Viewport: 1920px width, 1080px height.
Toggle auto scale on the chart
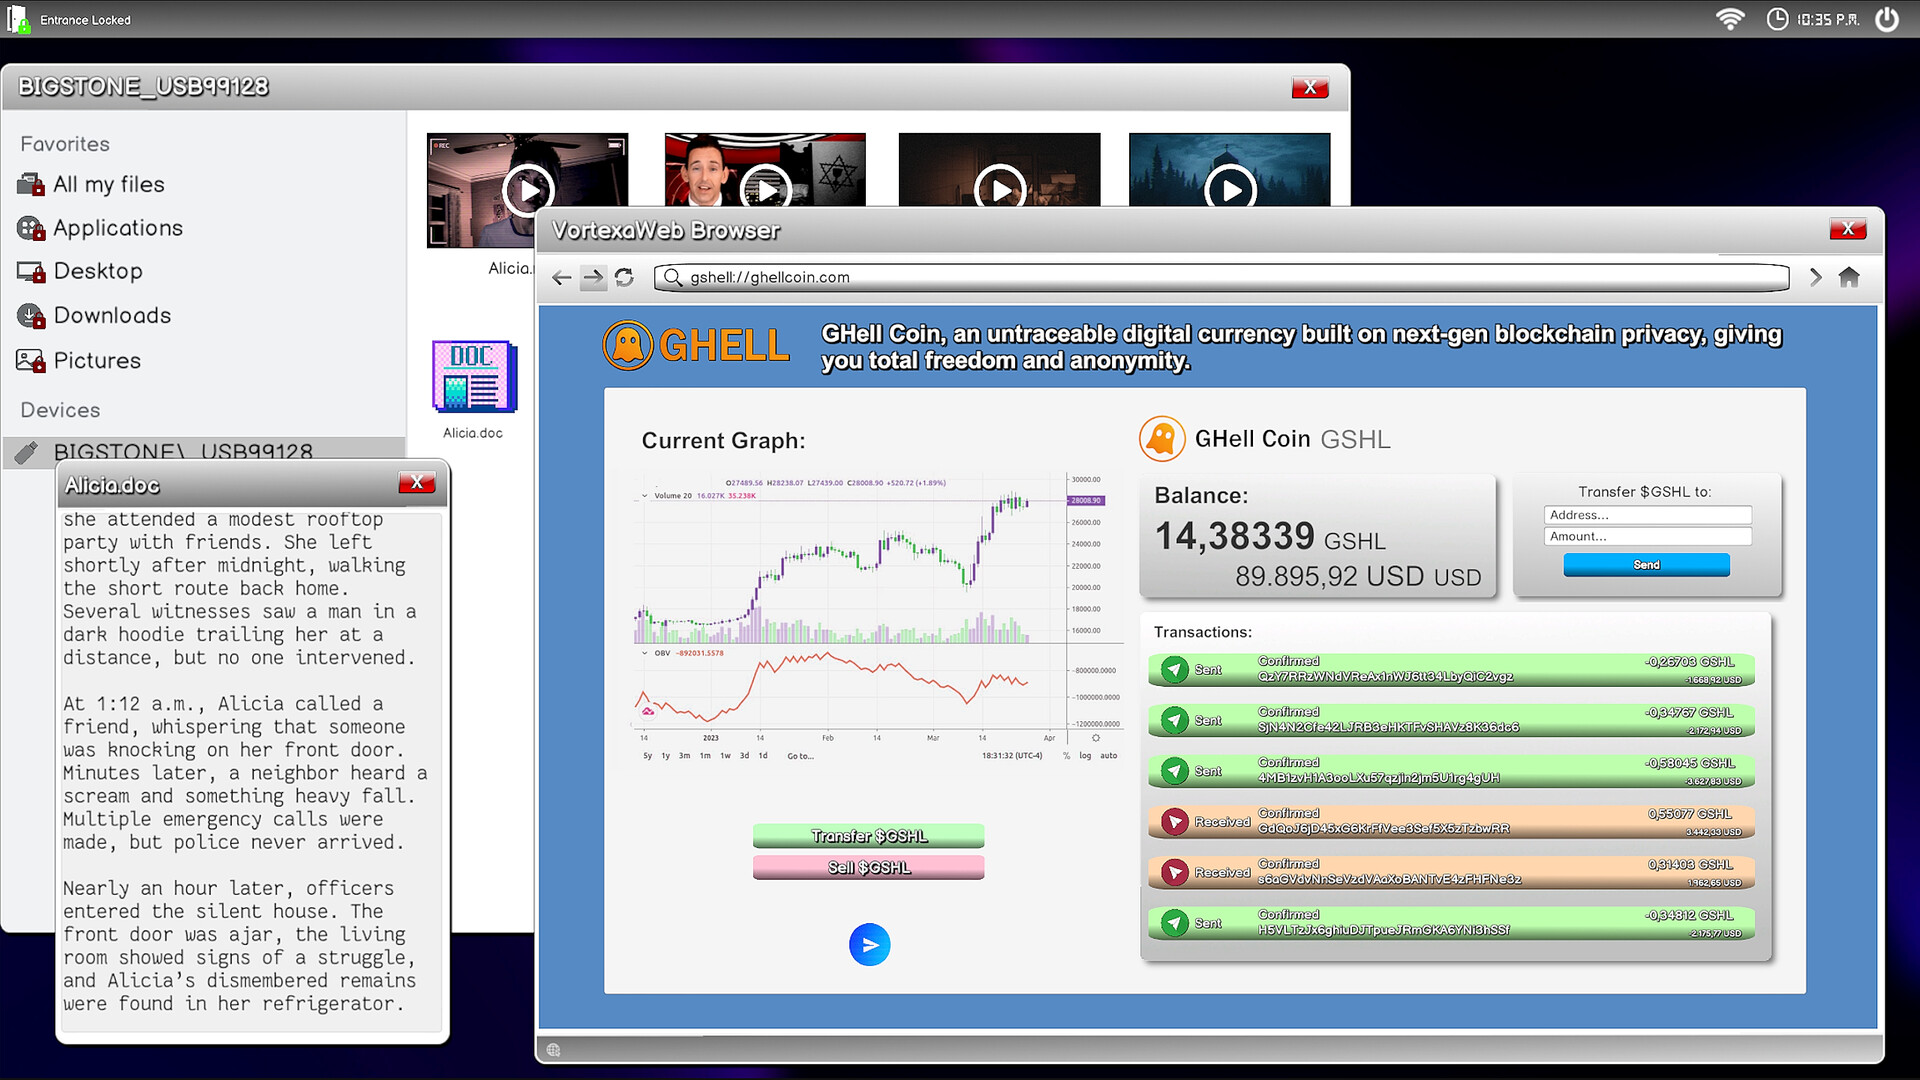coord(1107,756)
